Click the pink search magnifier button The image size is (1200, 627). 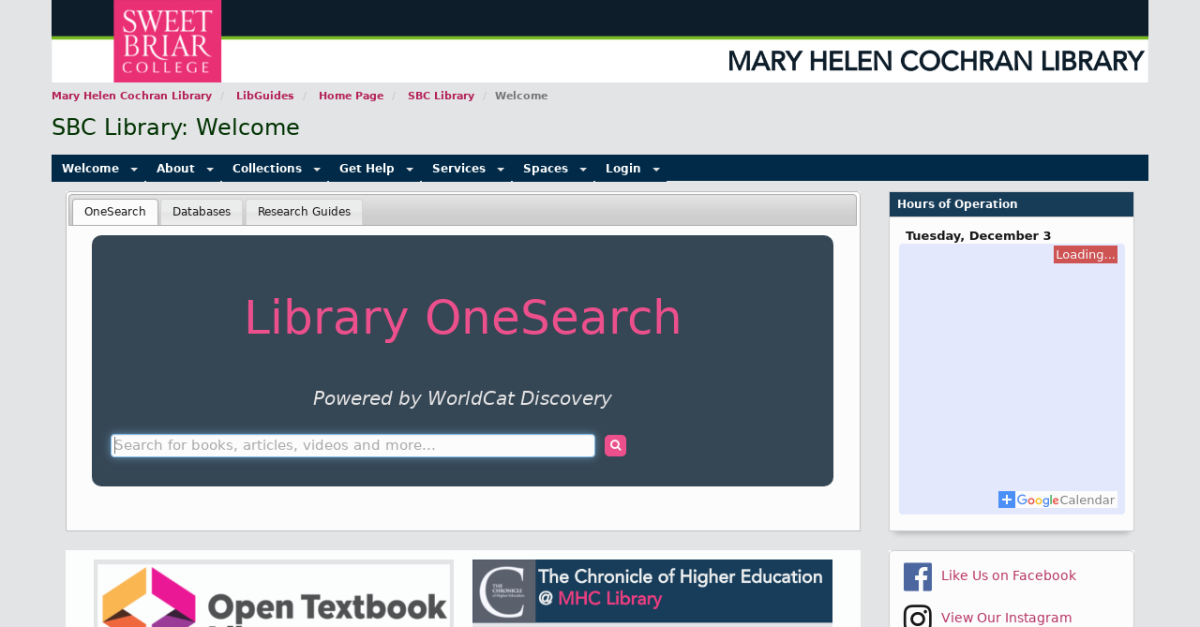coord(615,445)
